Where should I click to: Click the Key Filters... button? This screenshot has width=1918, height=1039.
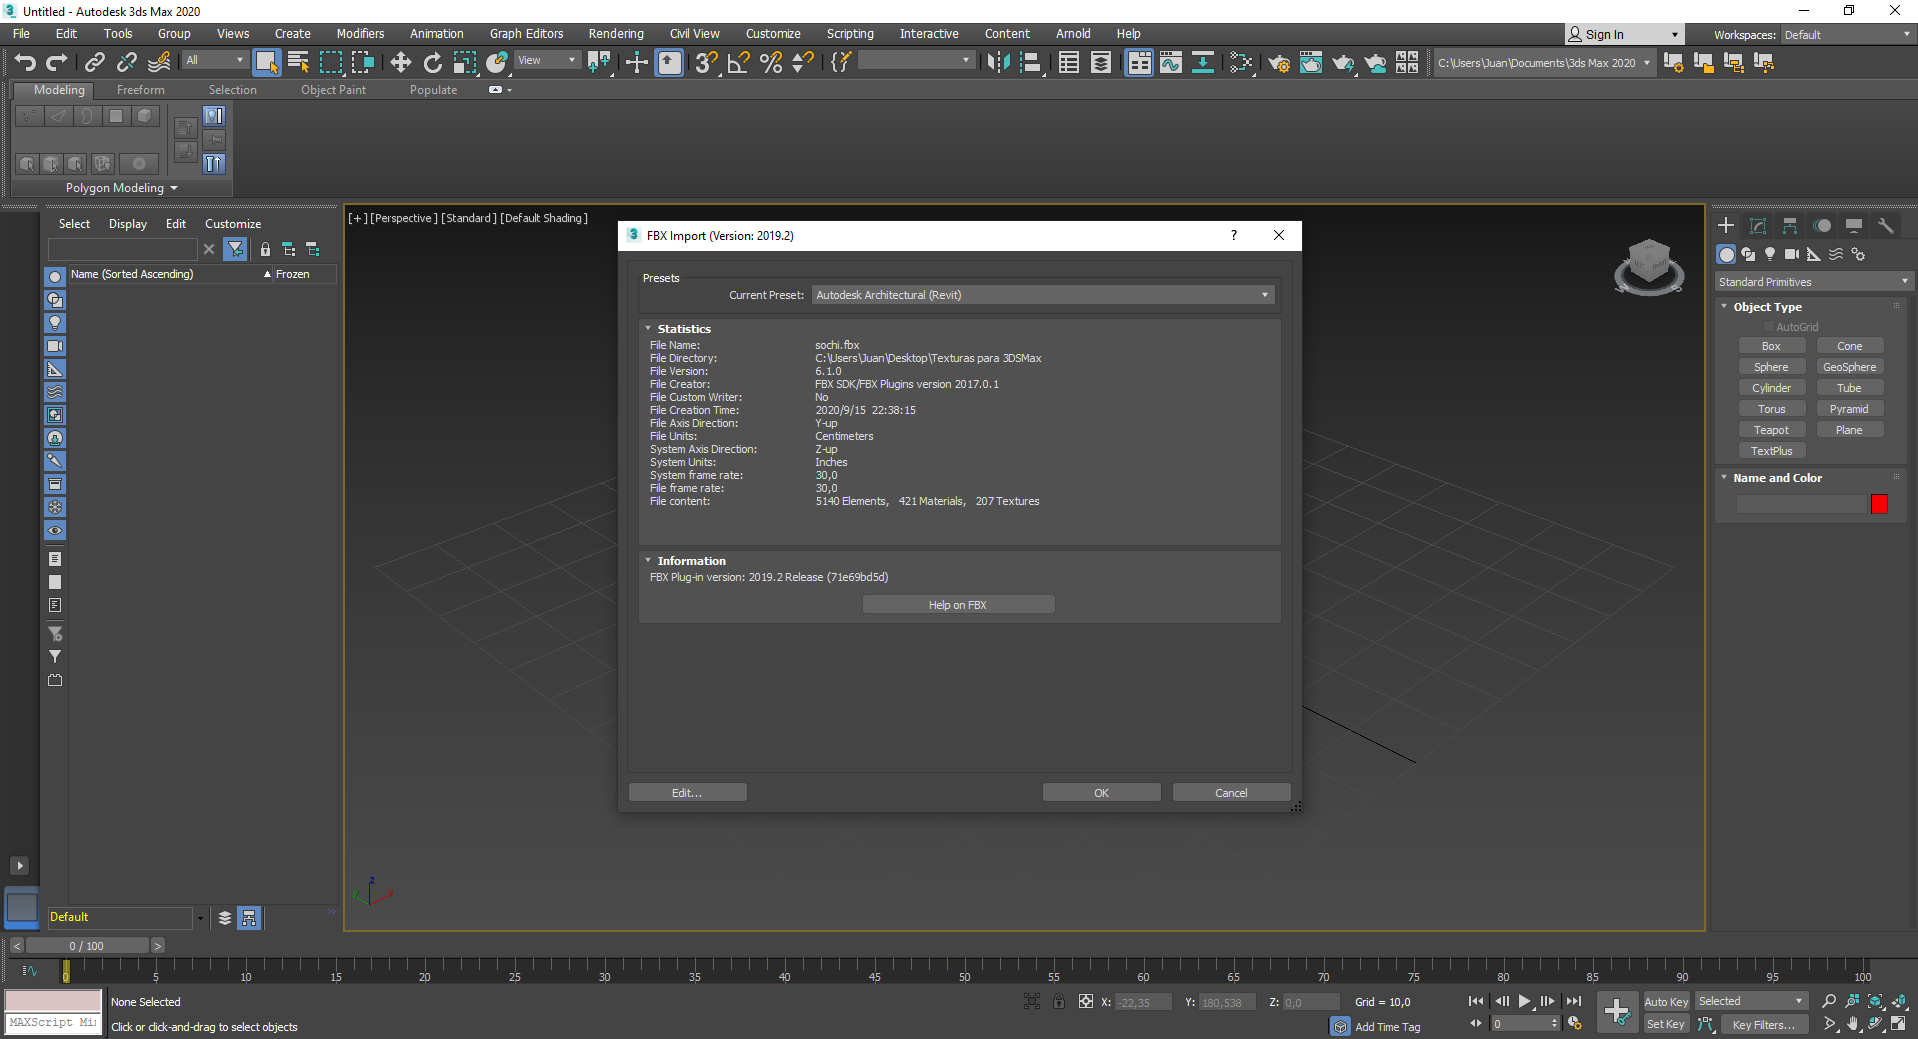coord(1764,1024)
